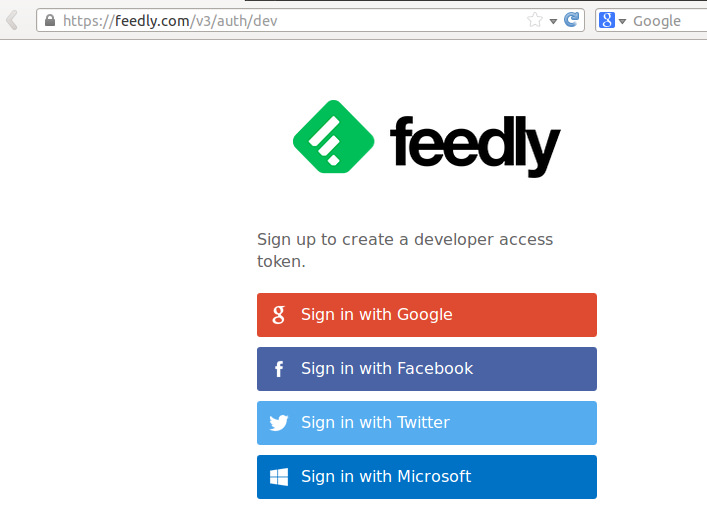This screenshot has width=707, height=512.
Task: Sign in with Twitter
Action: pyautogui.click(x=427, y=423)
